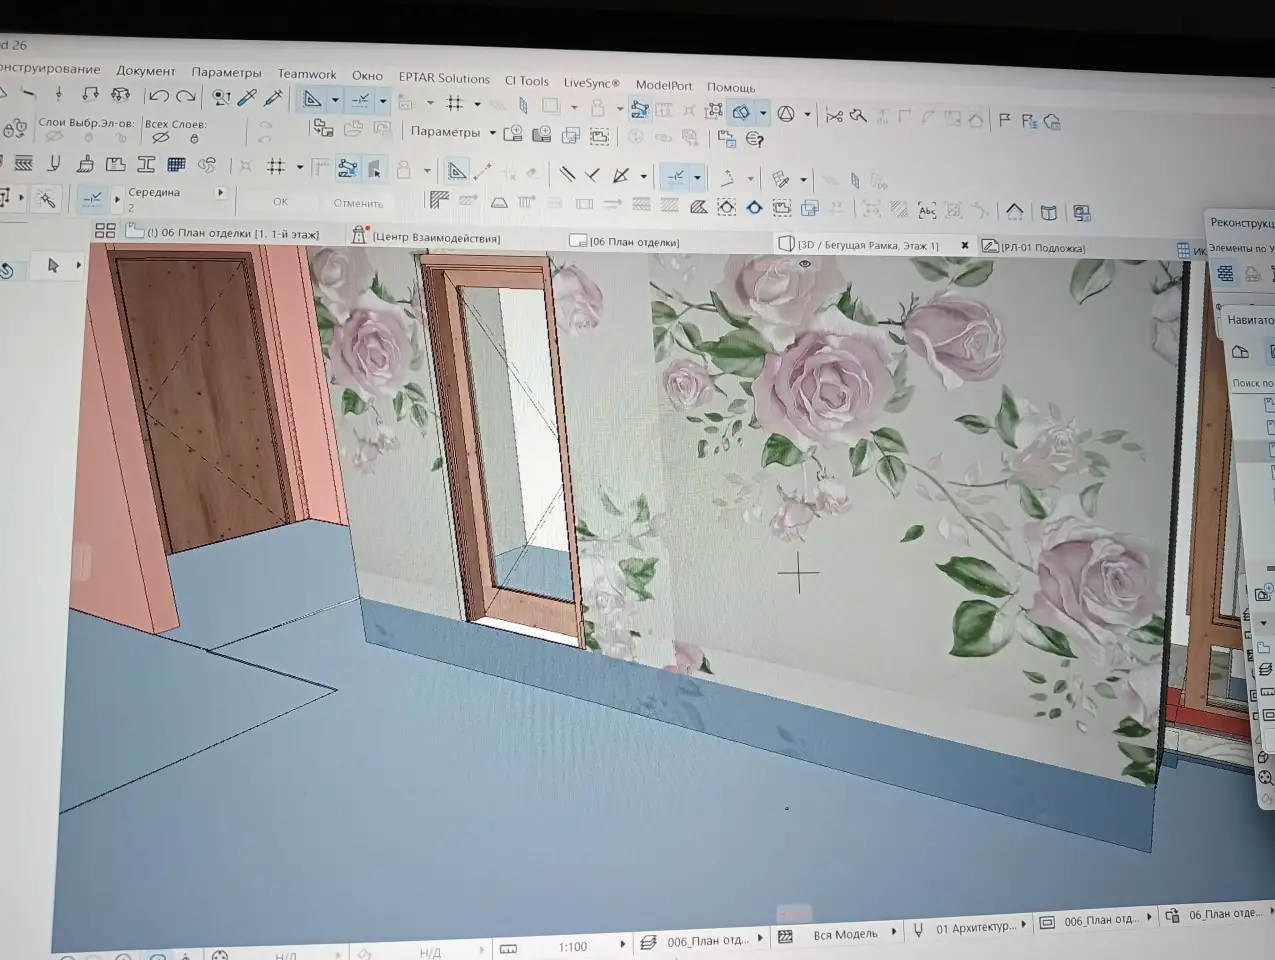Viewport: 1275px width, 960px height.
Task: Click the scissors trim tool icon
Action: click(x=834, y=116)
